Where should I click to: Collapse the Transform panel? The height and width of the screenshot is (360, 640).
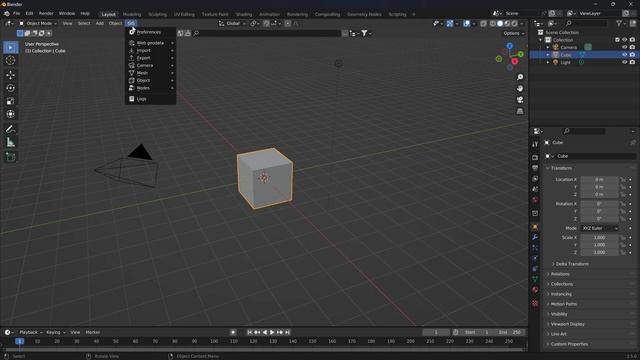561,168
